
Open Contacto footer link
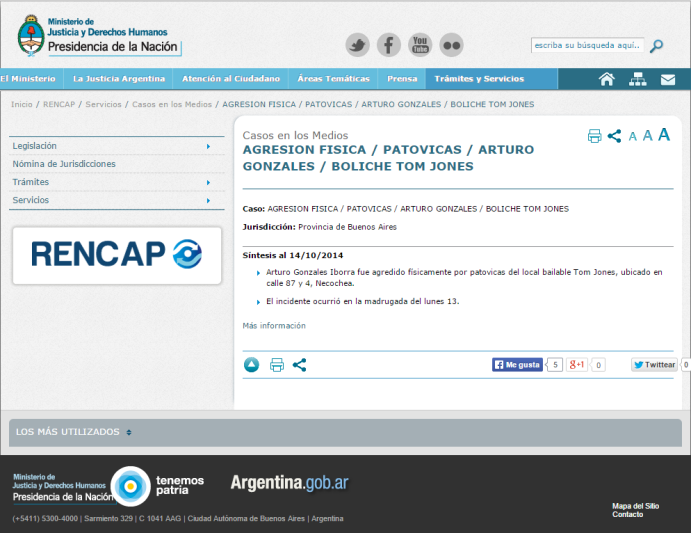(x=628, y=514)
